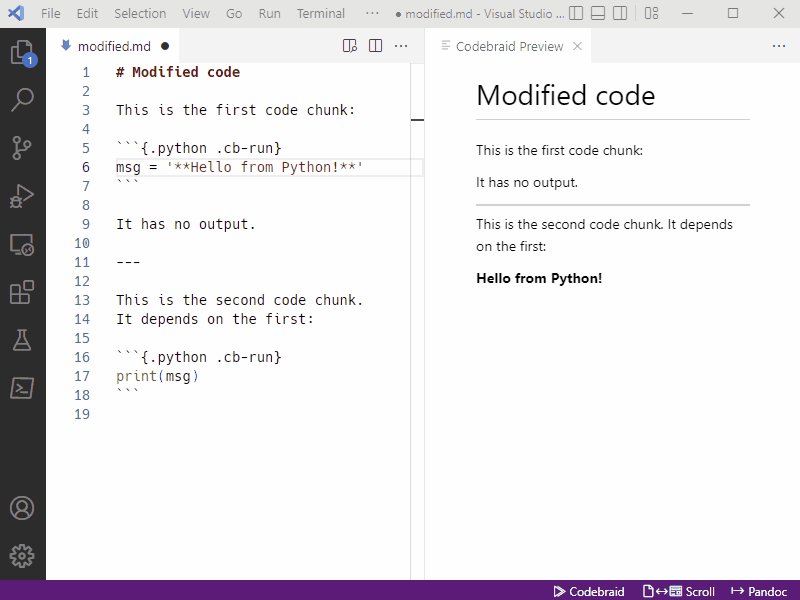The image size is (800, 600).
Task: Open the Edit menu
Action: [x=87, y=13]
